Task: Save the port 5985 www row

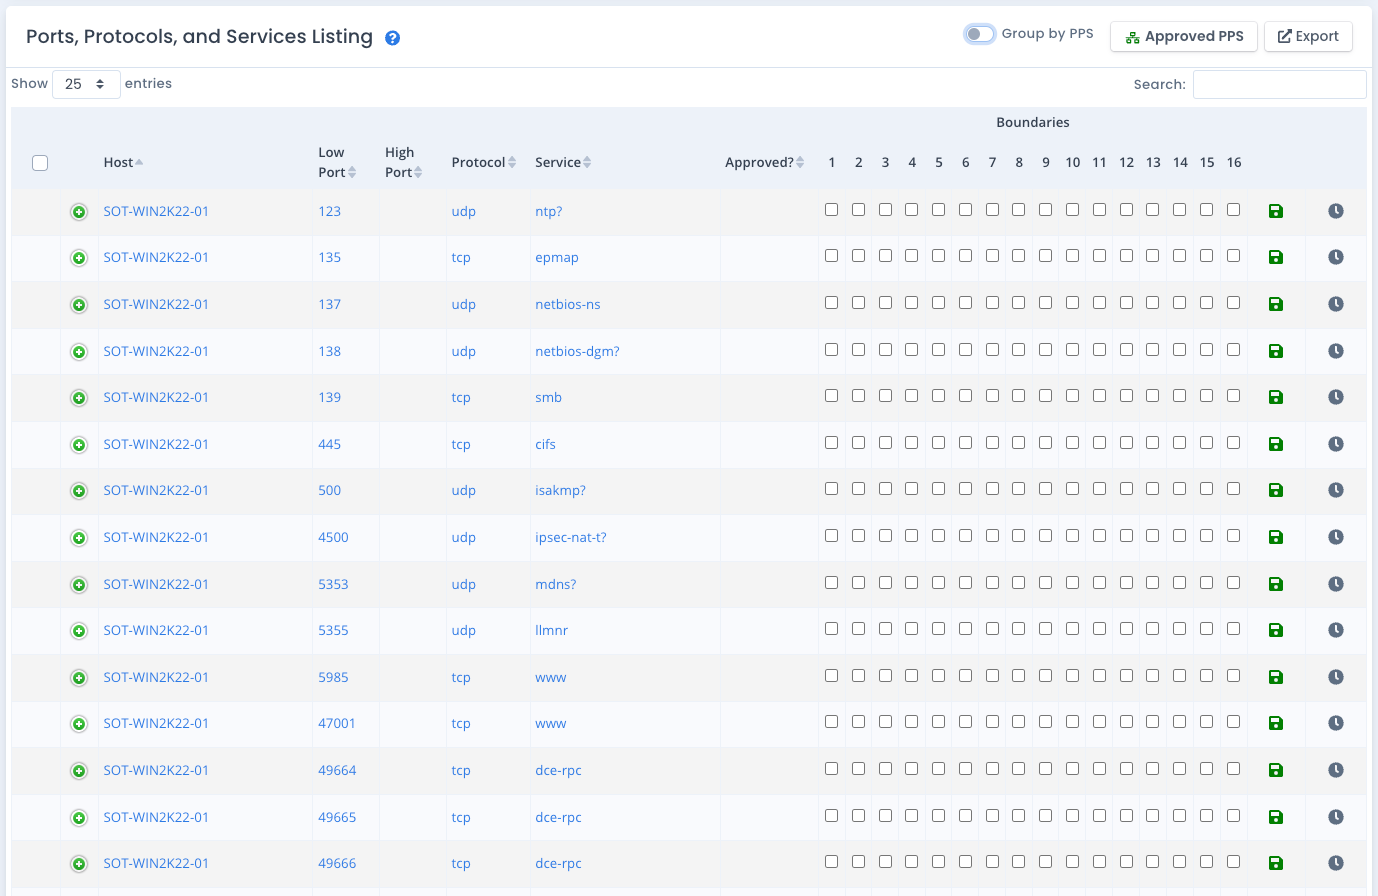Action: click(1276, 677)
